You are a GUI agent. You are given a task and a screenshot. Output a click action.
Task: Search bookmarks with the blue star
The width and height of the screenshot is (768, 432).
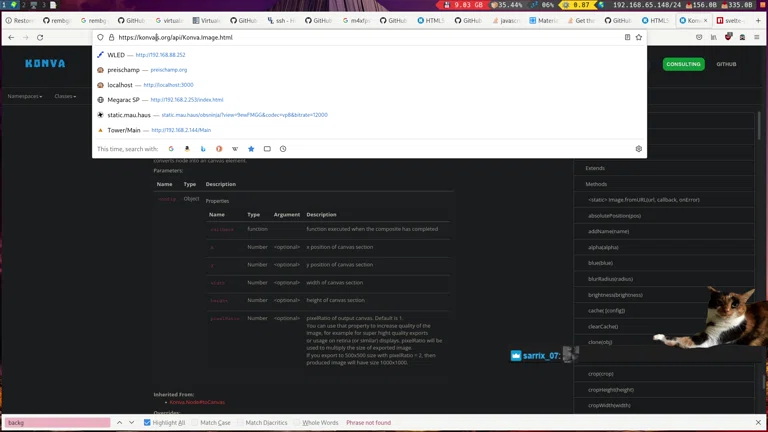point(251,149)
